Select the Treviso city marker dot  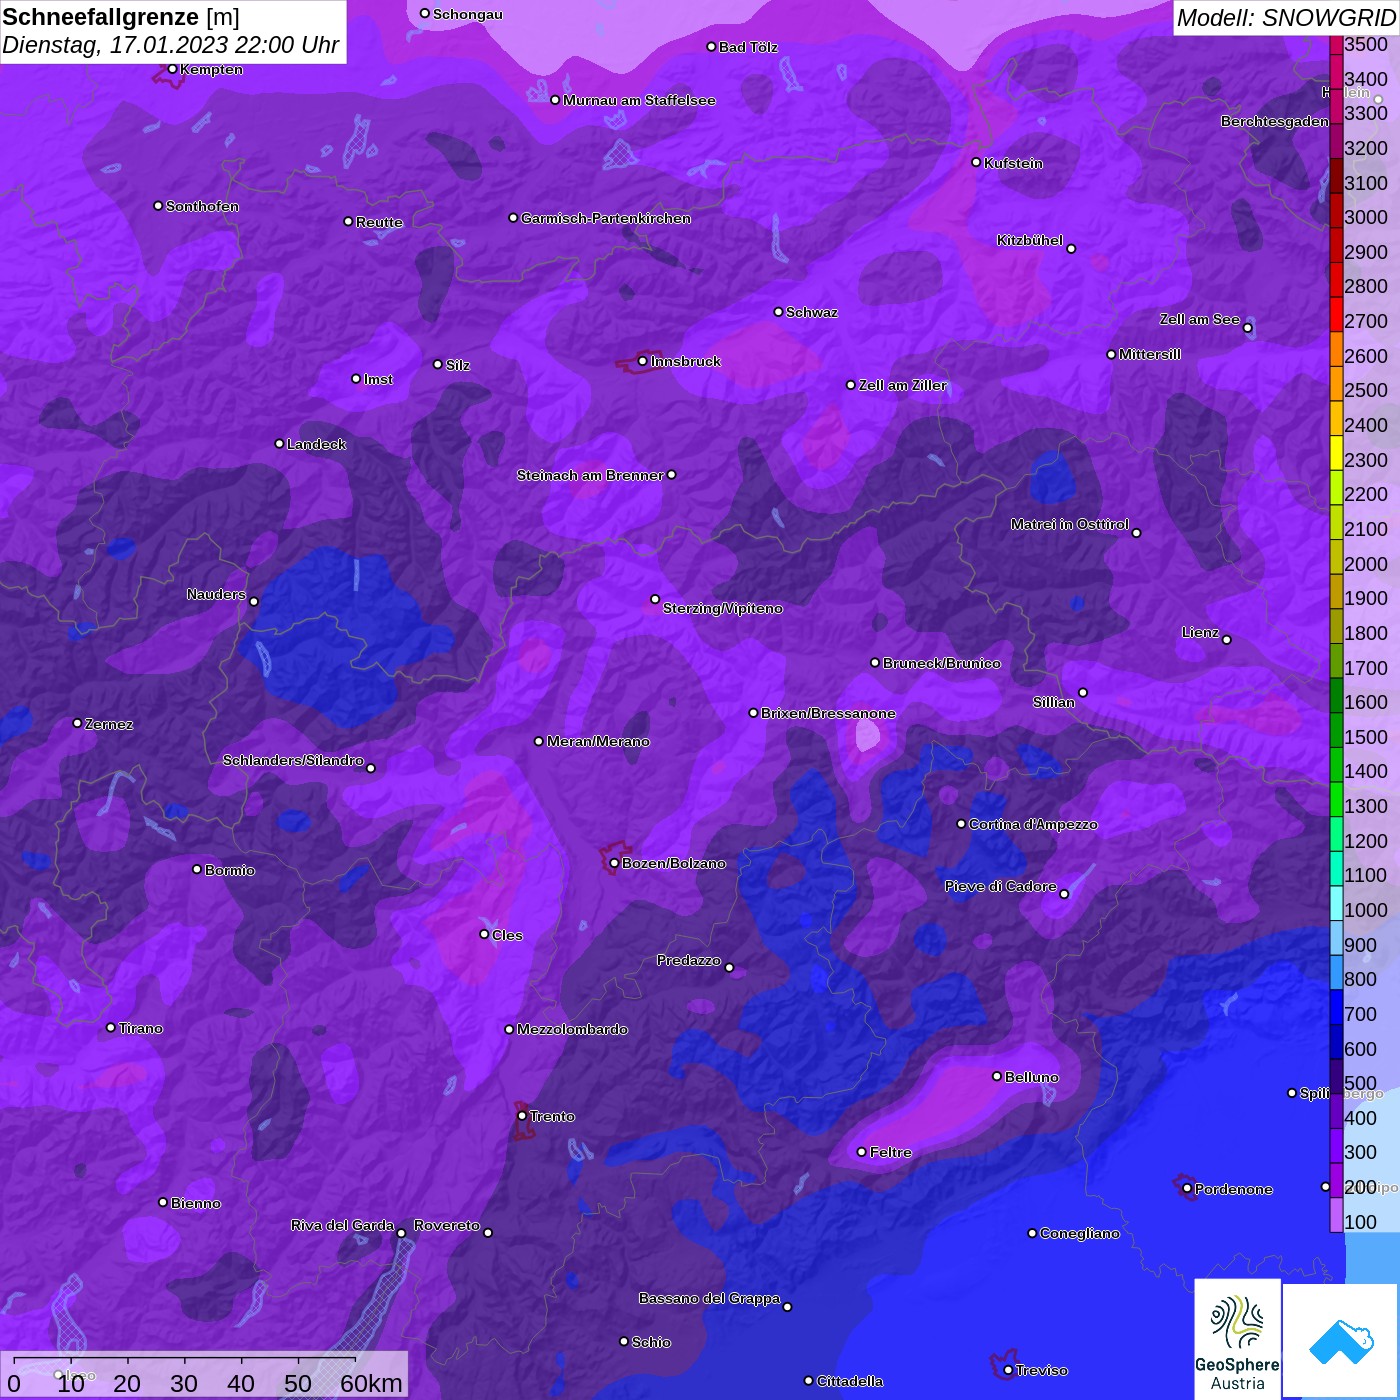tap(1008, 1370)
